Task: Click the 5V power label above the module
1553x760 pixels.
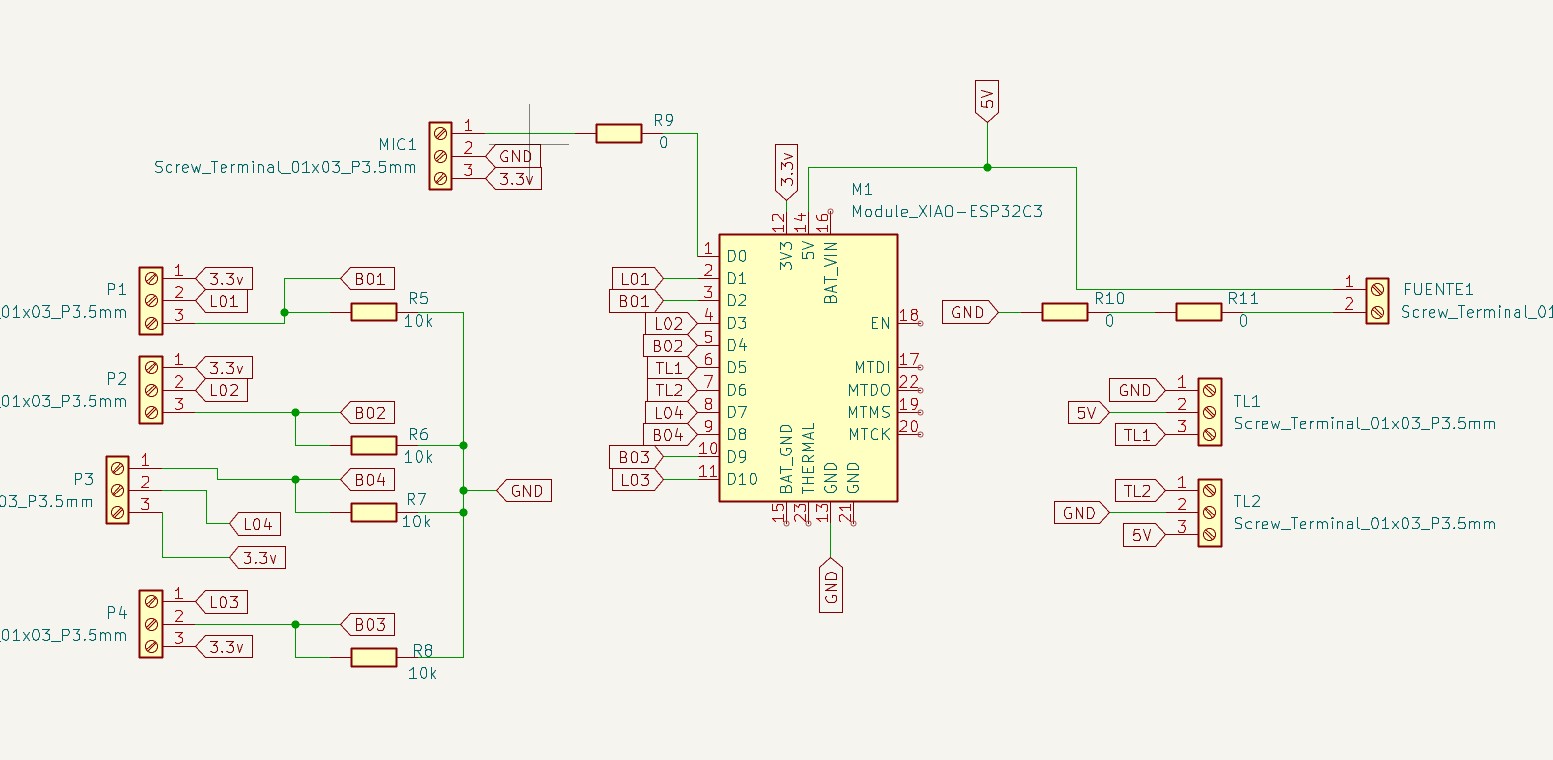Action: pos(987,101)
